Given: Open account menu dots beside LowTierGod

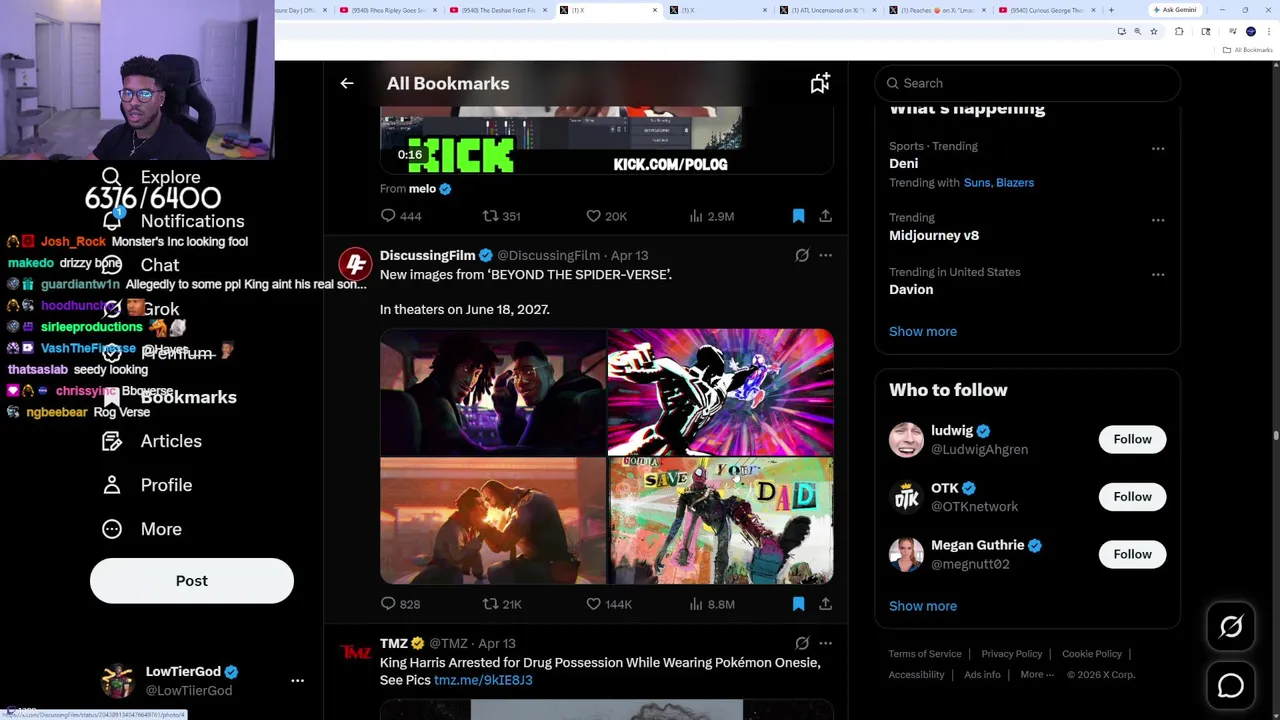Looking at the screenshot, I should pos(297,680).
